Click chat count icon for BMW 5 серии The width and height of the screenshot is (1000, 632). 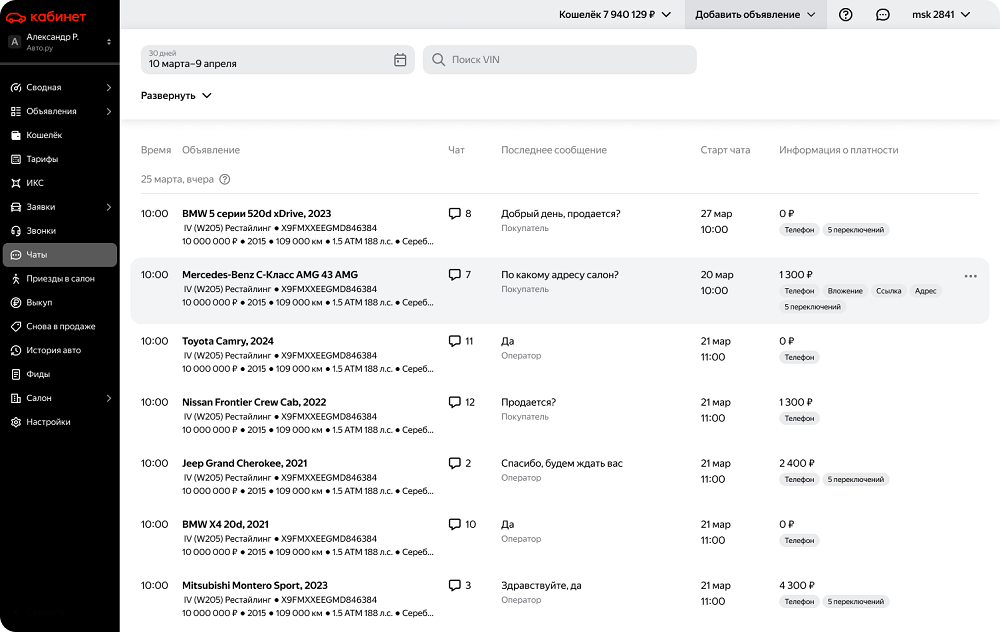point(455,214)
